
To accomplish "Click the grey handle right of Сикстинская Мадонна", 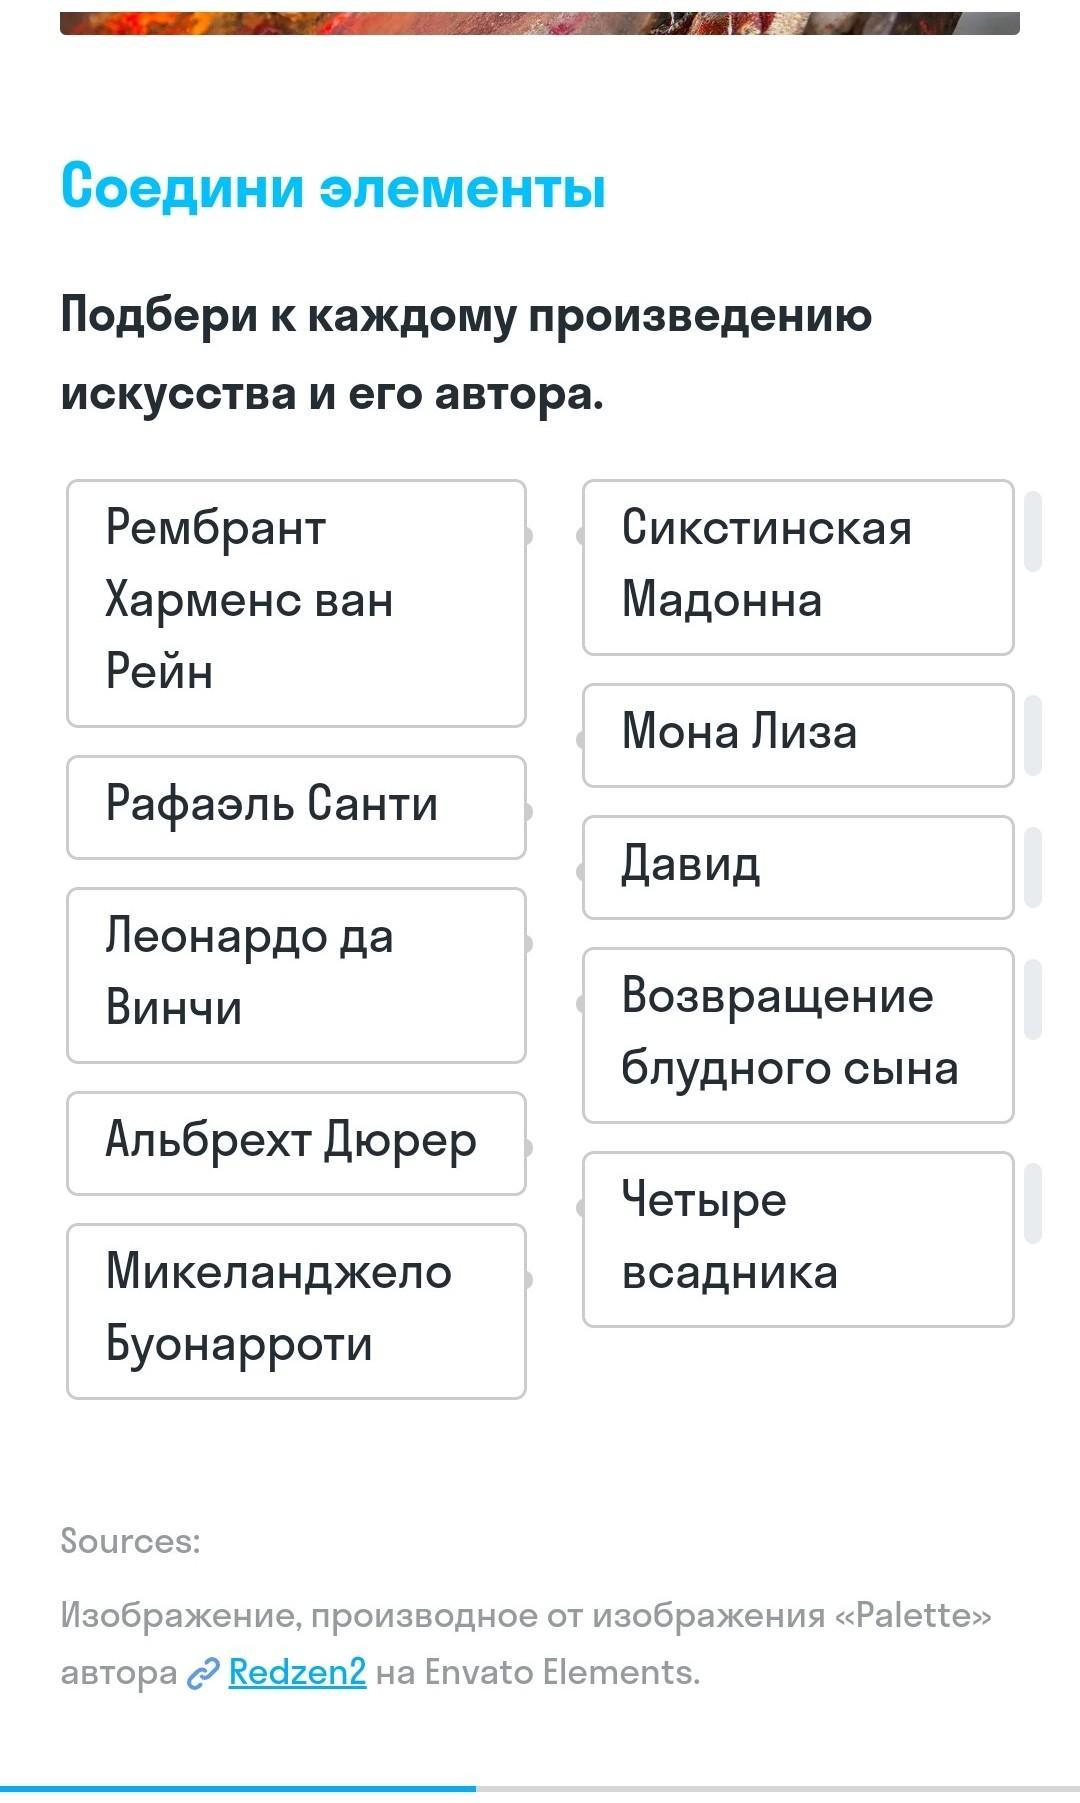I will 1033,531.
